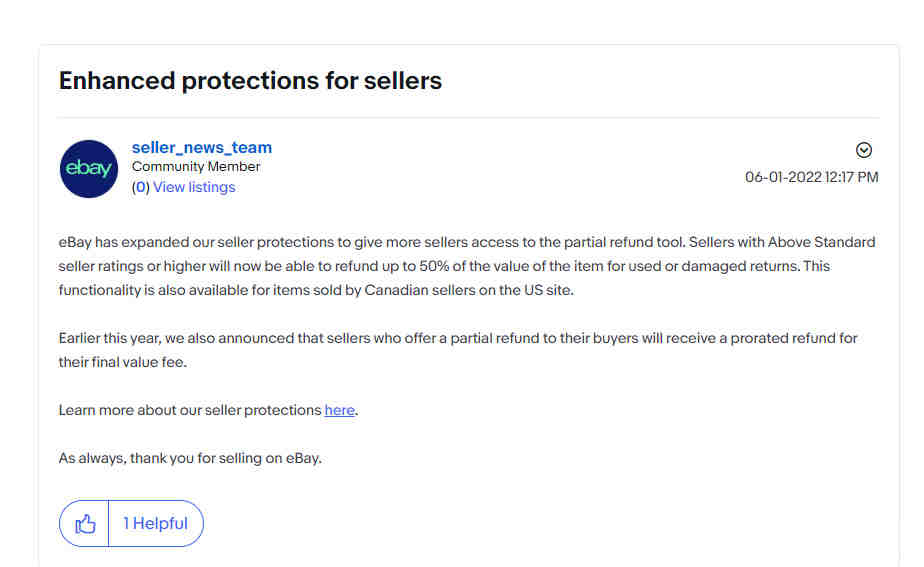Open the eBay logo avatar
The height and width of the screenshot is (567, 924).
click(89, 169)
